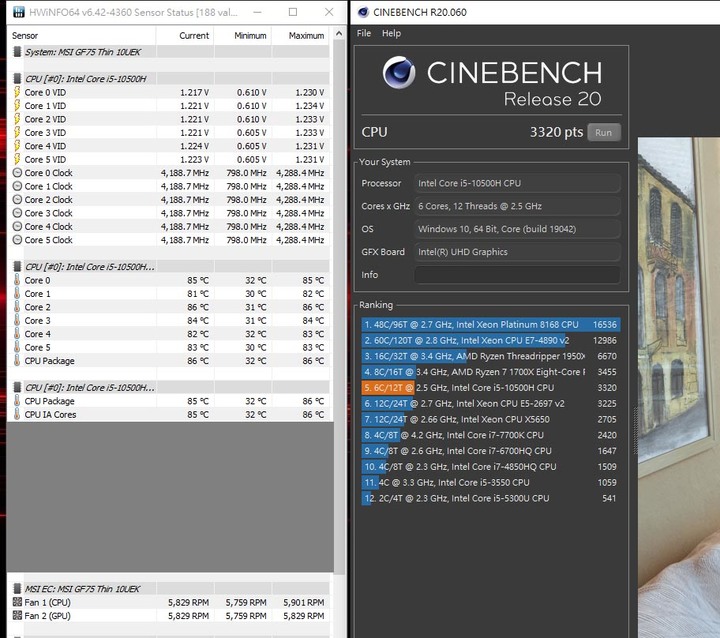Click the clock icon beside Core 5 Clock
The width and height of the screenshot is (720, 638).
coord(17,240)
